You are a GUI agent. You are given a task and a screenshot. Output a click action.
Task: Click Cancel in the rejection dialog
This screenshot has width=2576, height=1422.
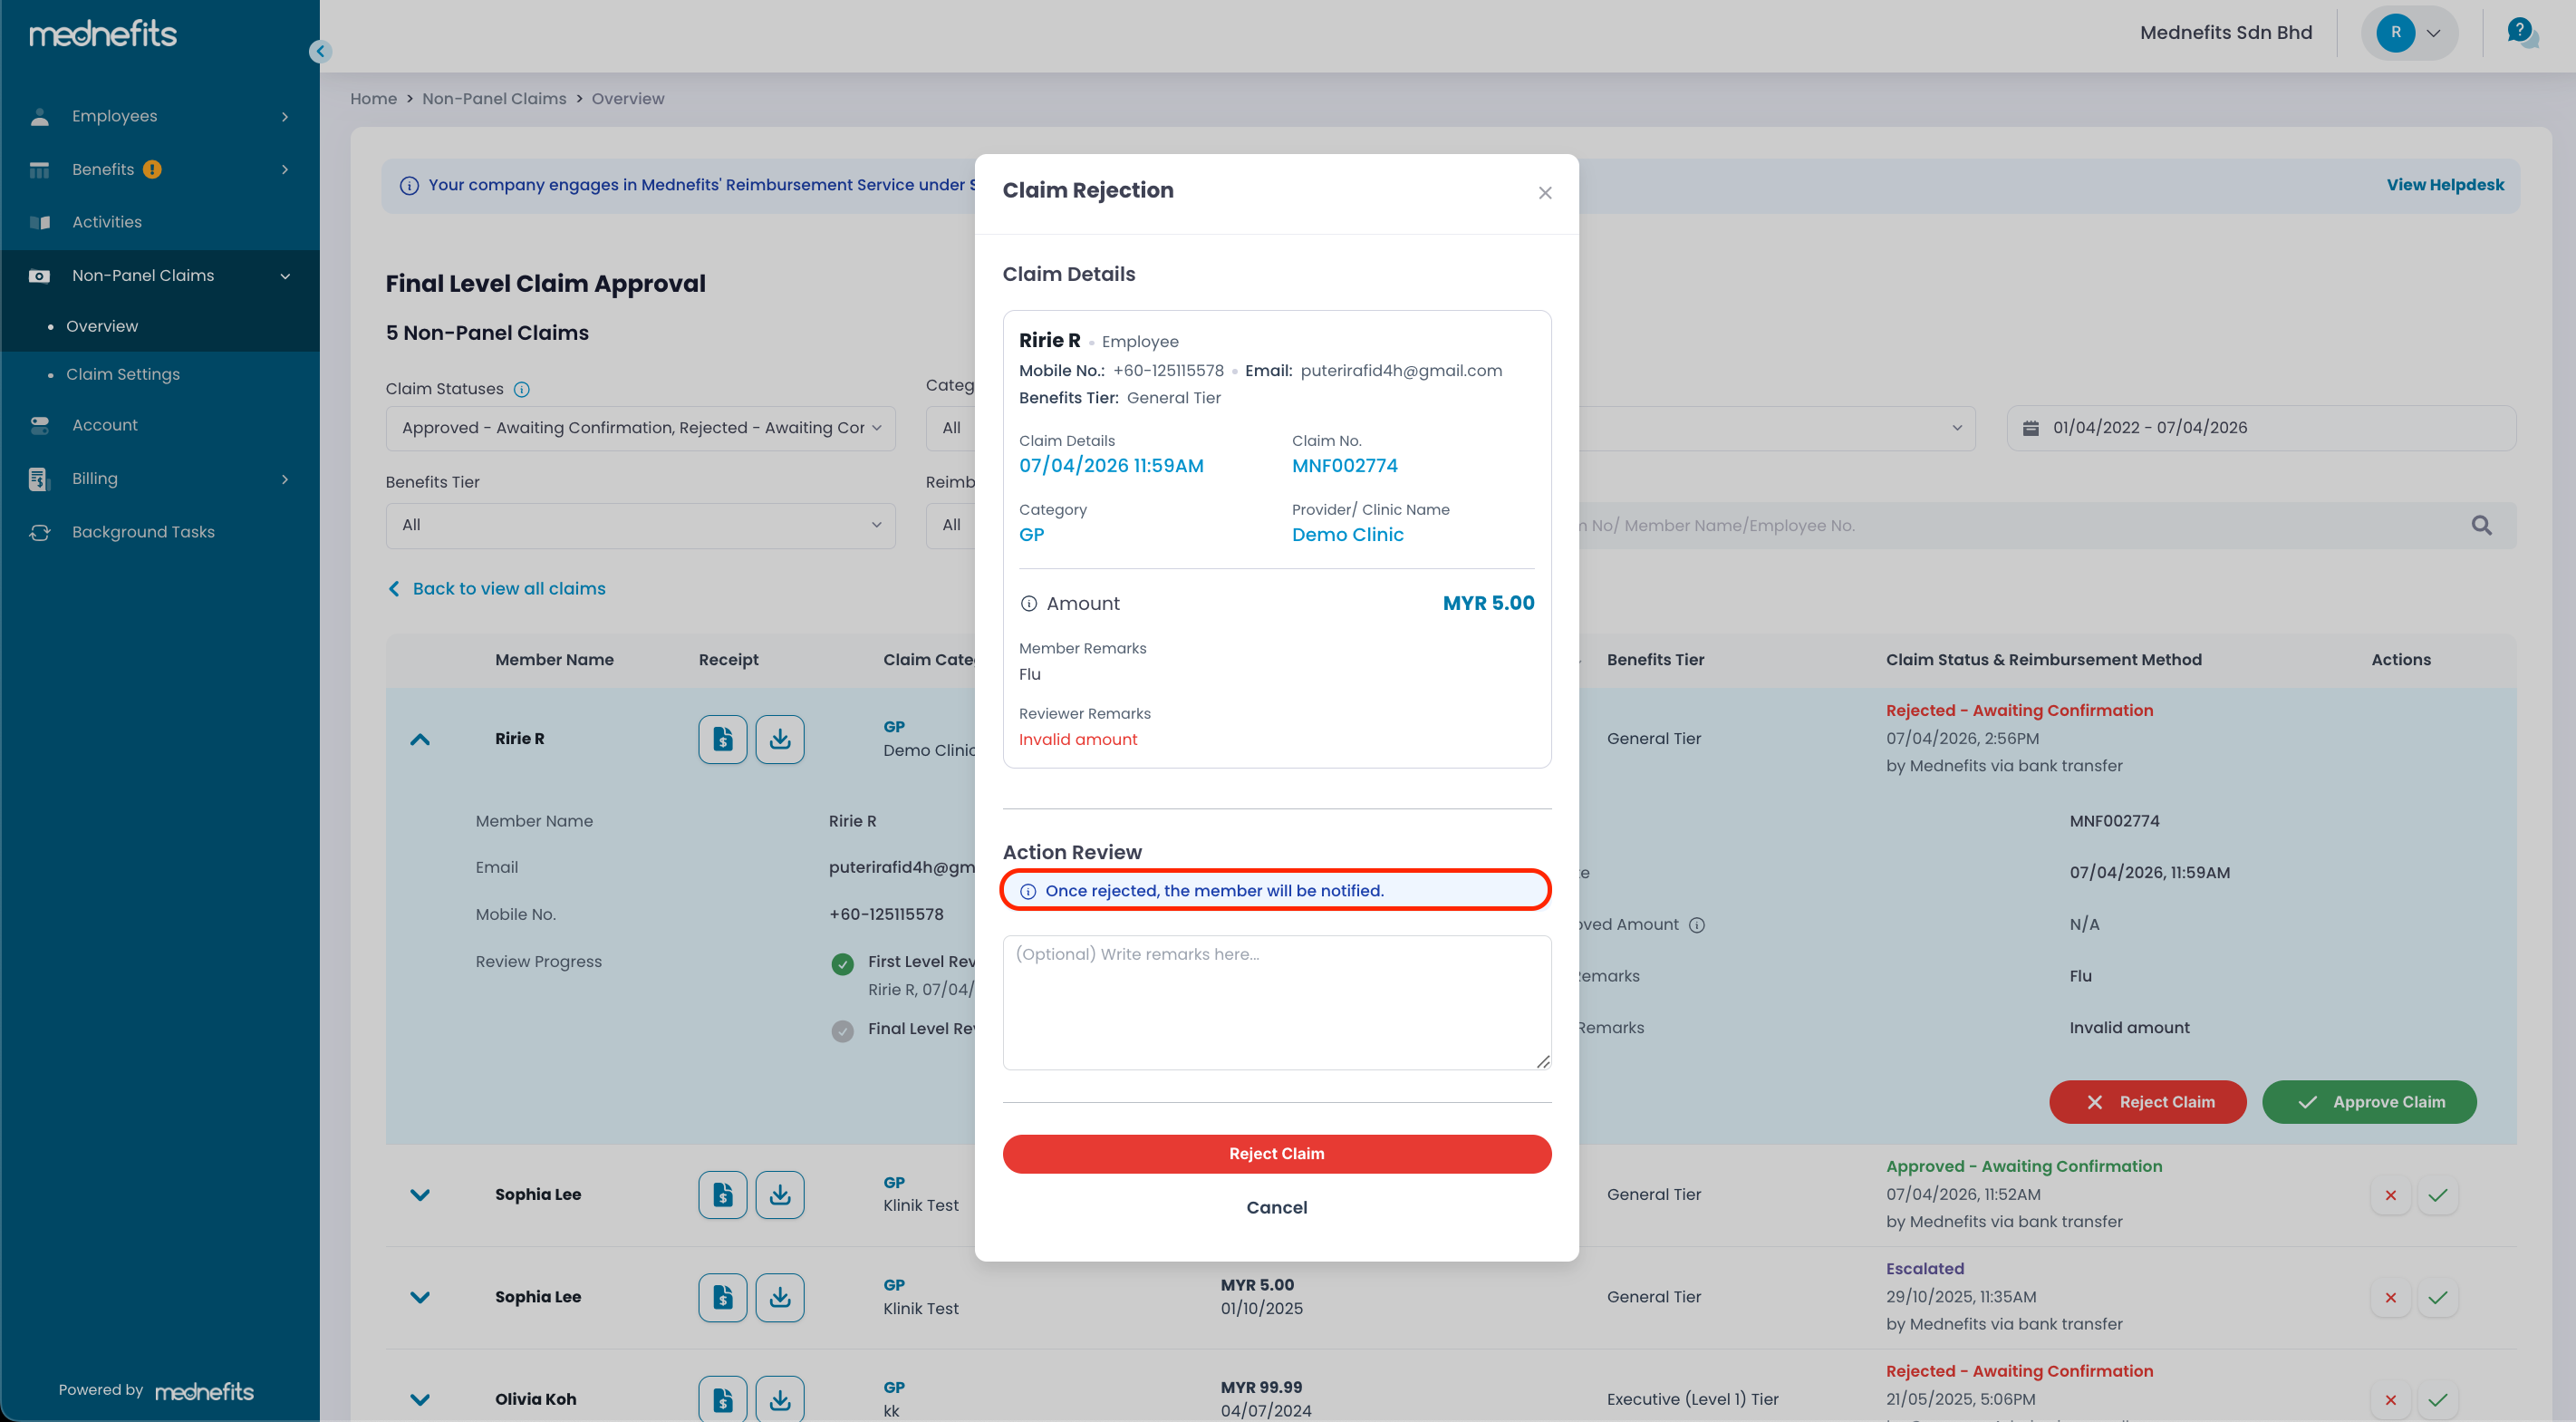(x=1276, y=1207)
